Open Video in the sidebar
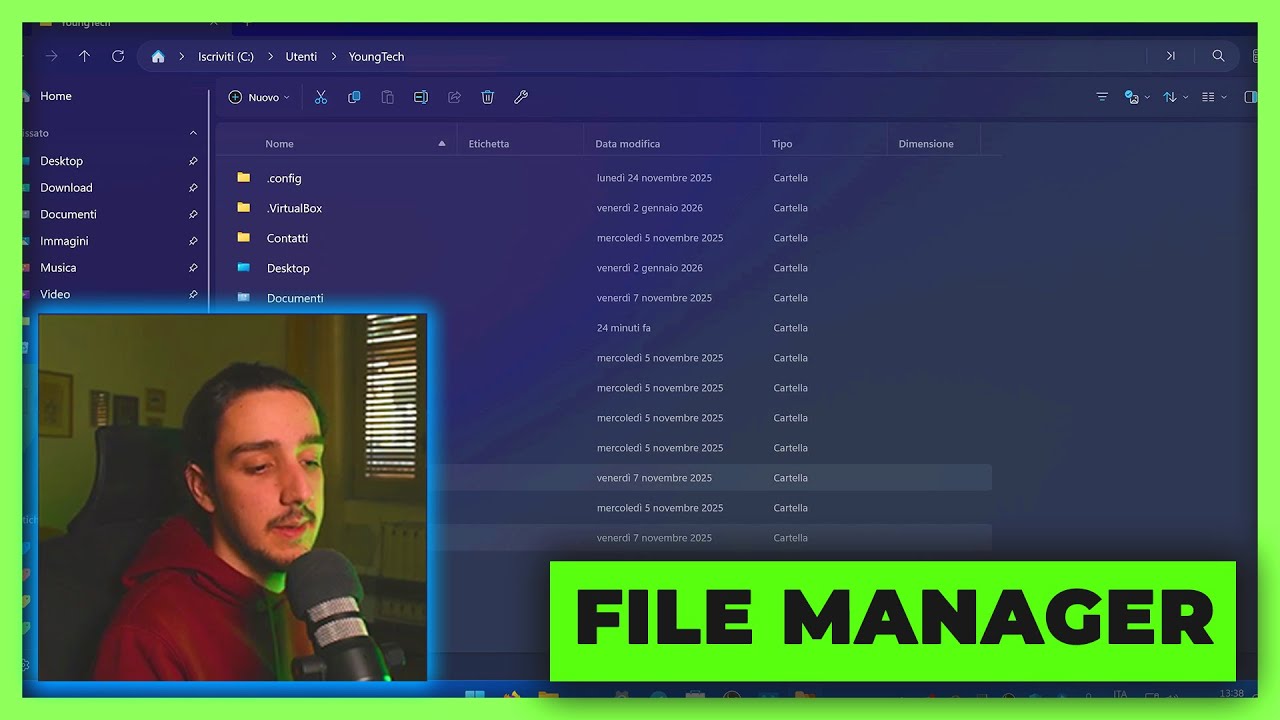 tap(55, 294)
